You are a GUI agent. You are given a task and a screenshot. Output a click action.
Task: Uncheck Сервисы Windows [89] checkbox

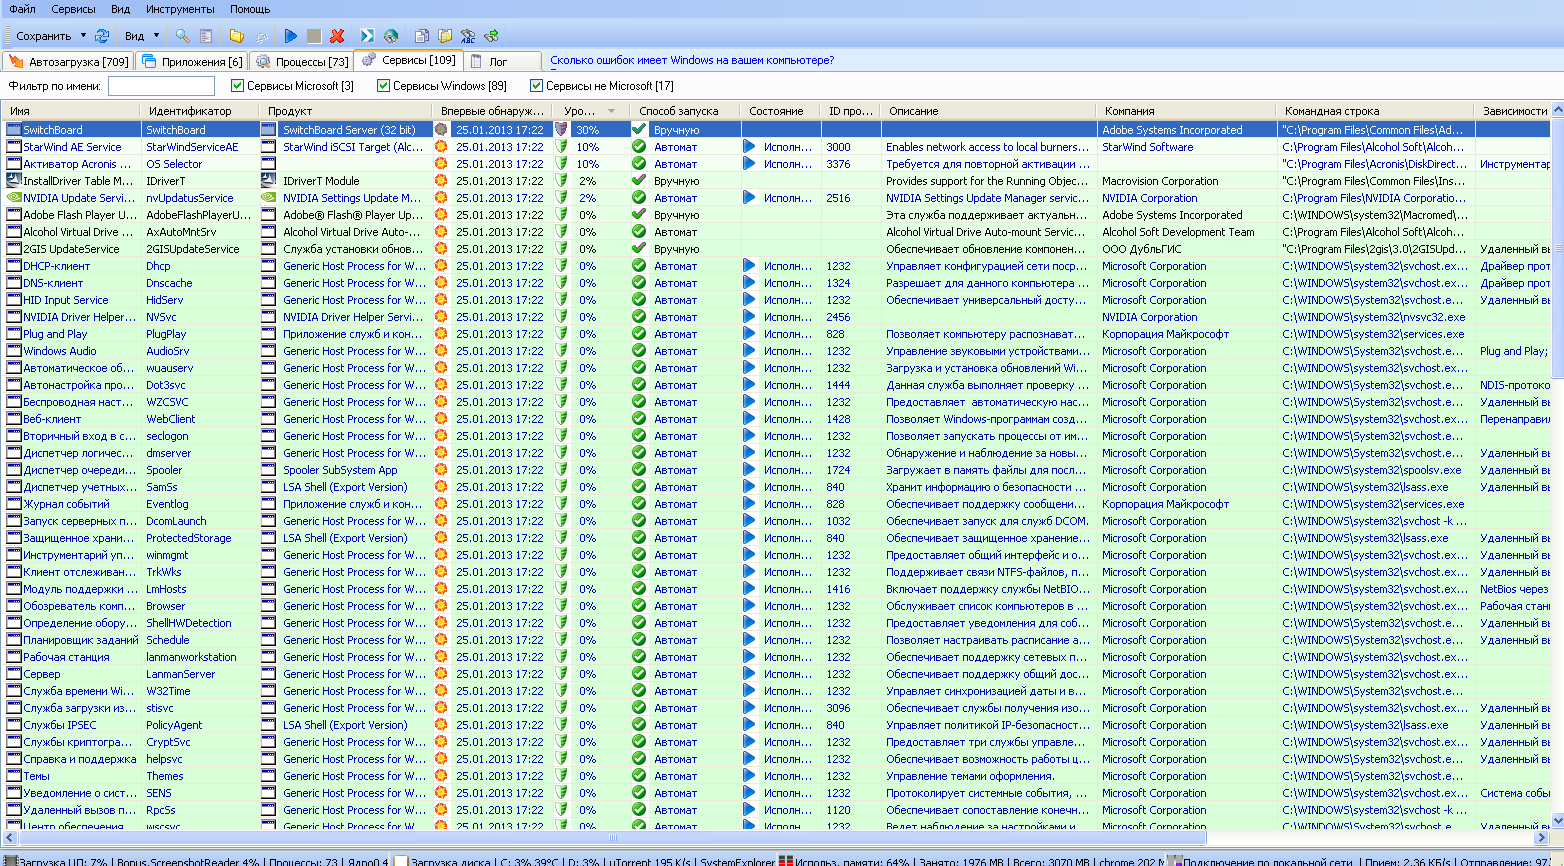383,86
